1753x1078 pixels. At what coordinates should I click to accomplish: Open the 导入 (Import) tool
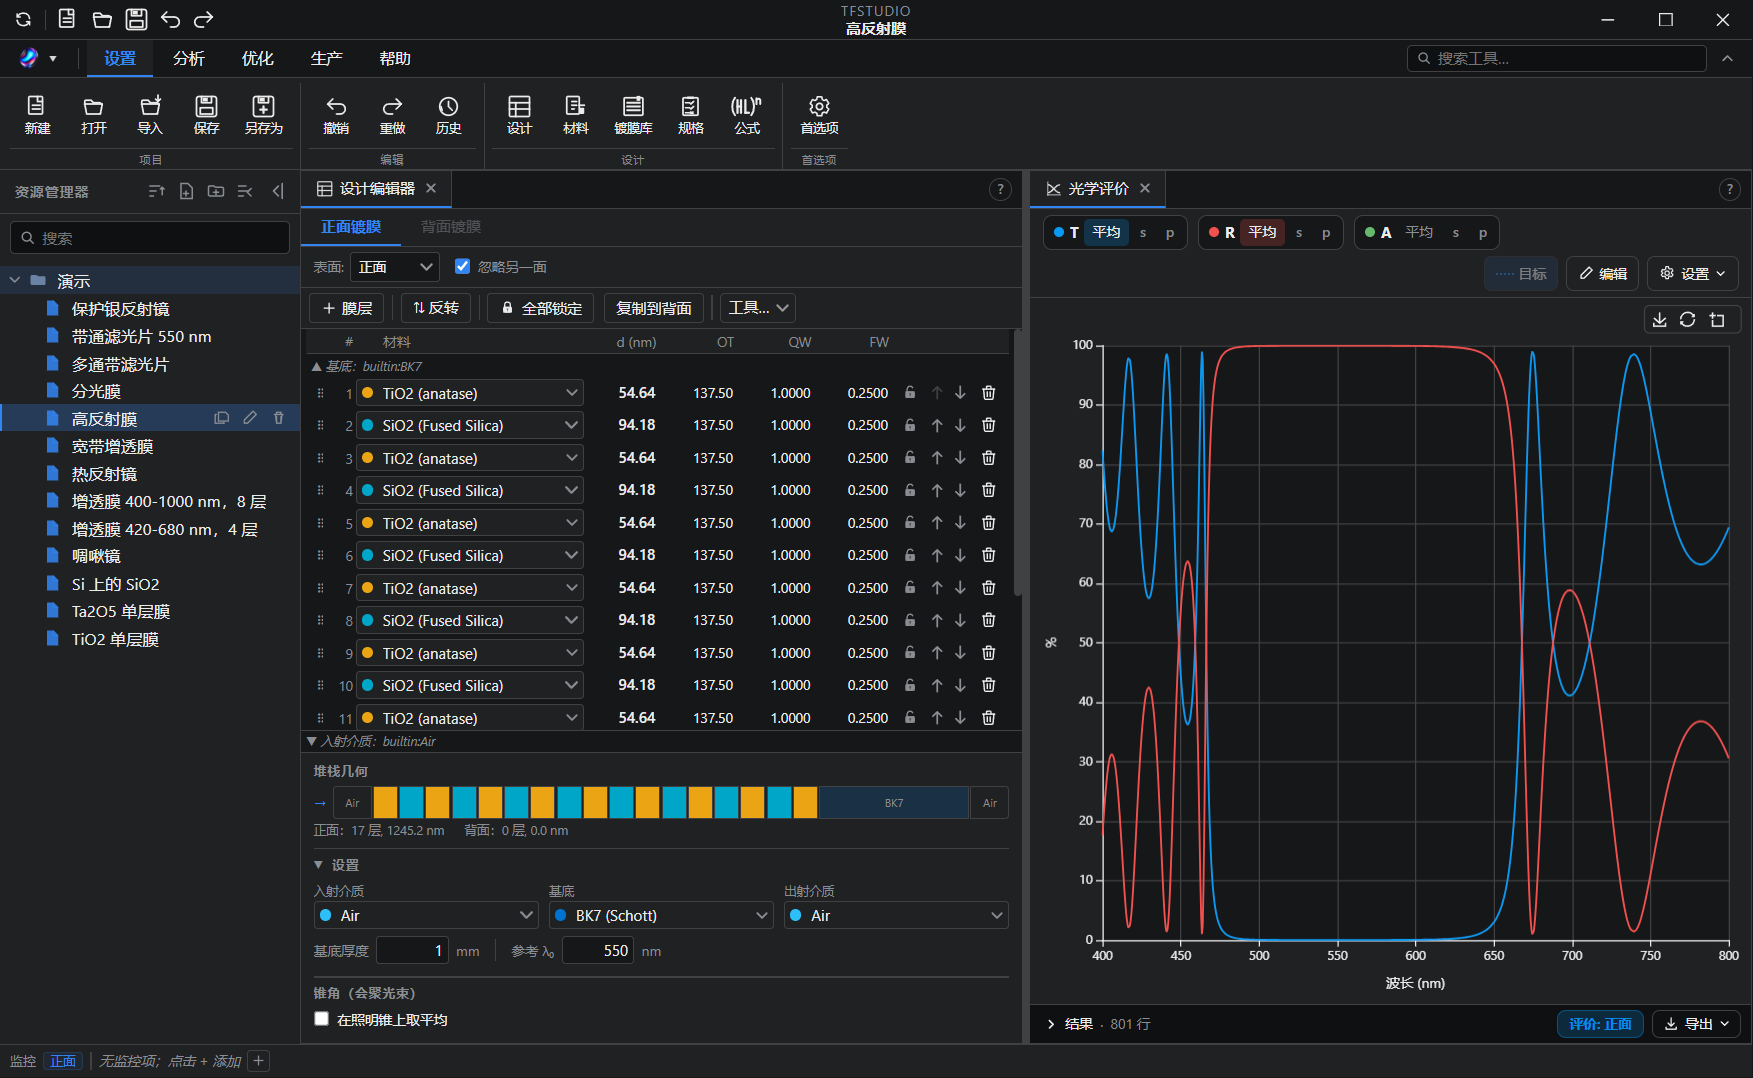[x=150, y=115]
